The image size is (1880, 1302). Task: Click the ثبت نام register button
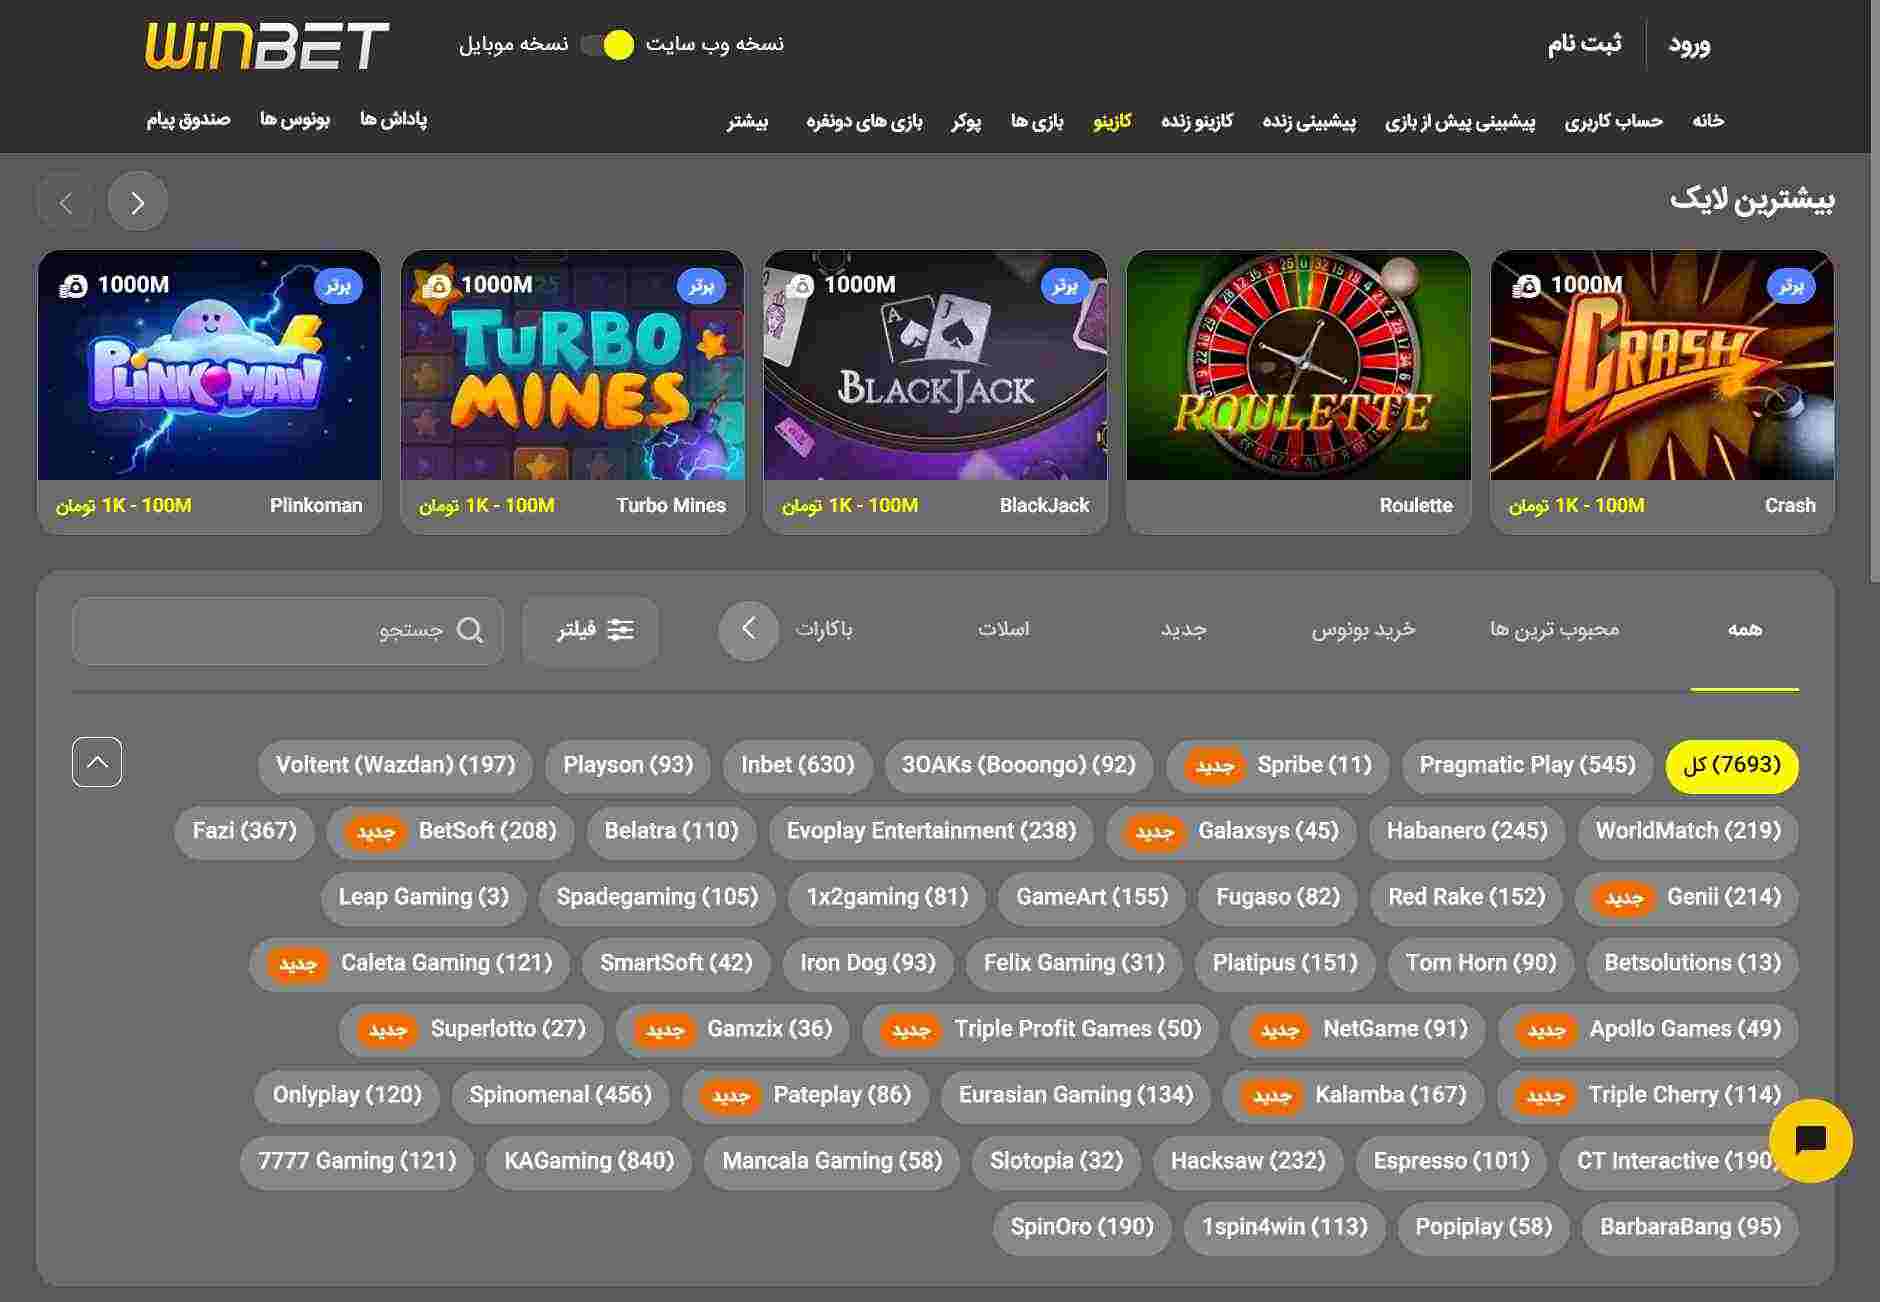[x=1584, y=44]
